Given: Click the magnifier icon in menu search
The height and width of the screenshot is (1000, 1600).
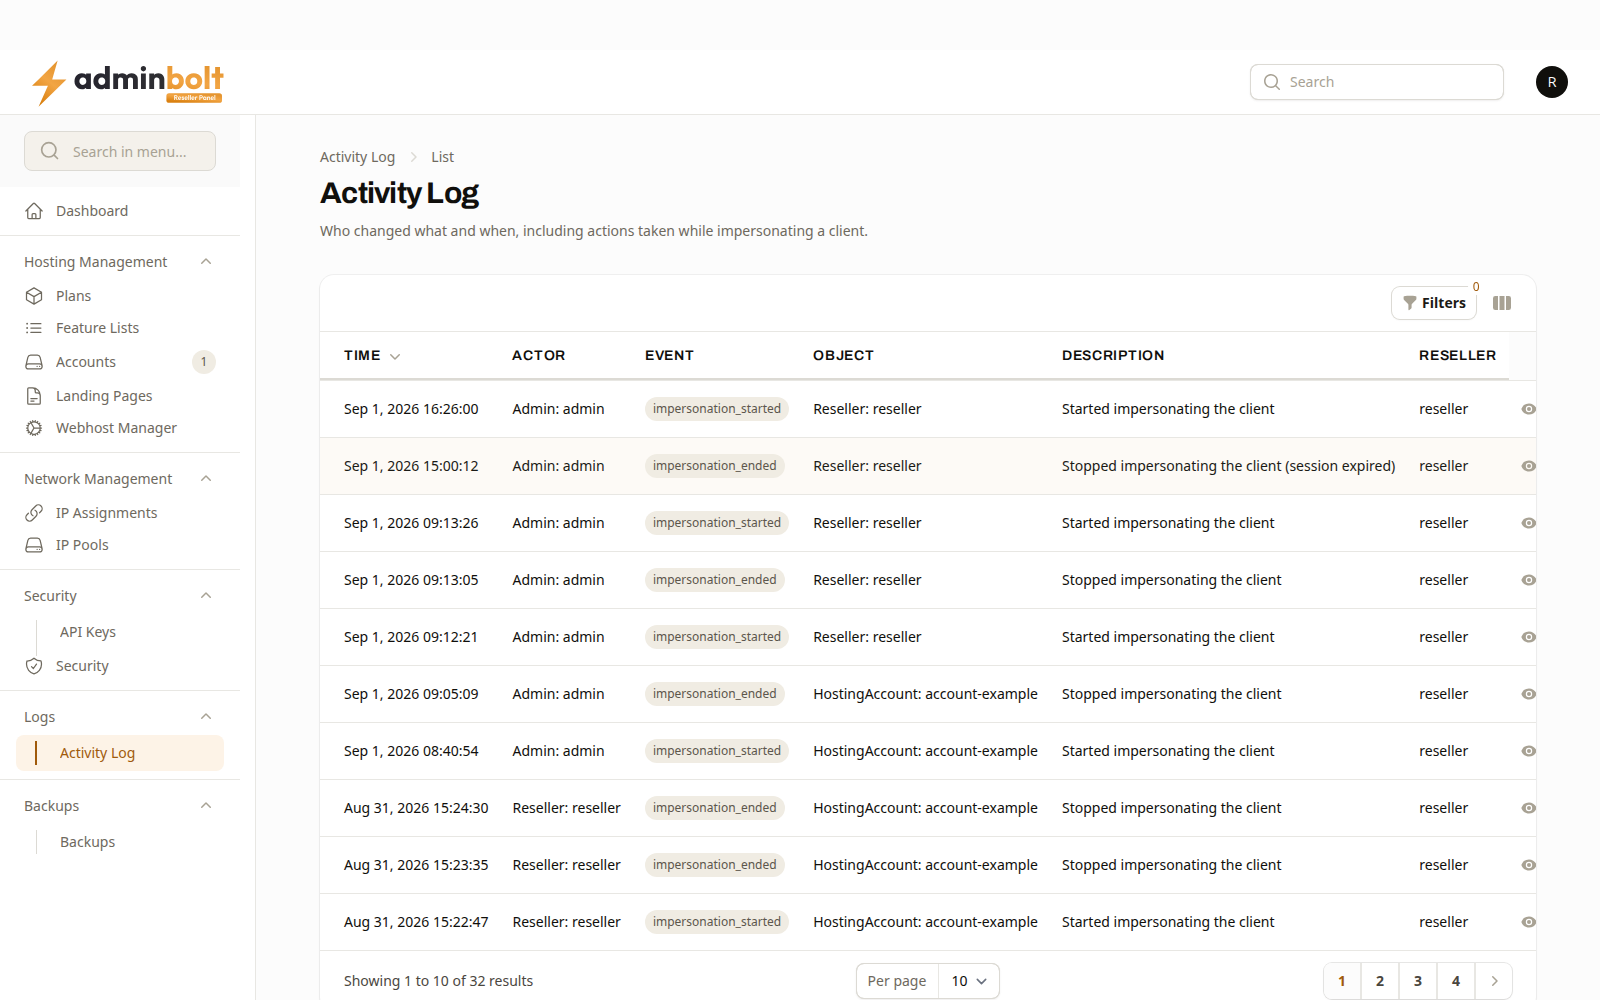Looking at the screenshot, I should pos(49,151).
